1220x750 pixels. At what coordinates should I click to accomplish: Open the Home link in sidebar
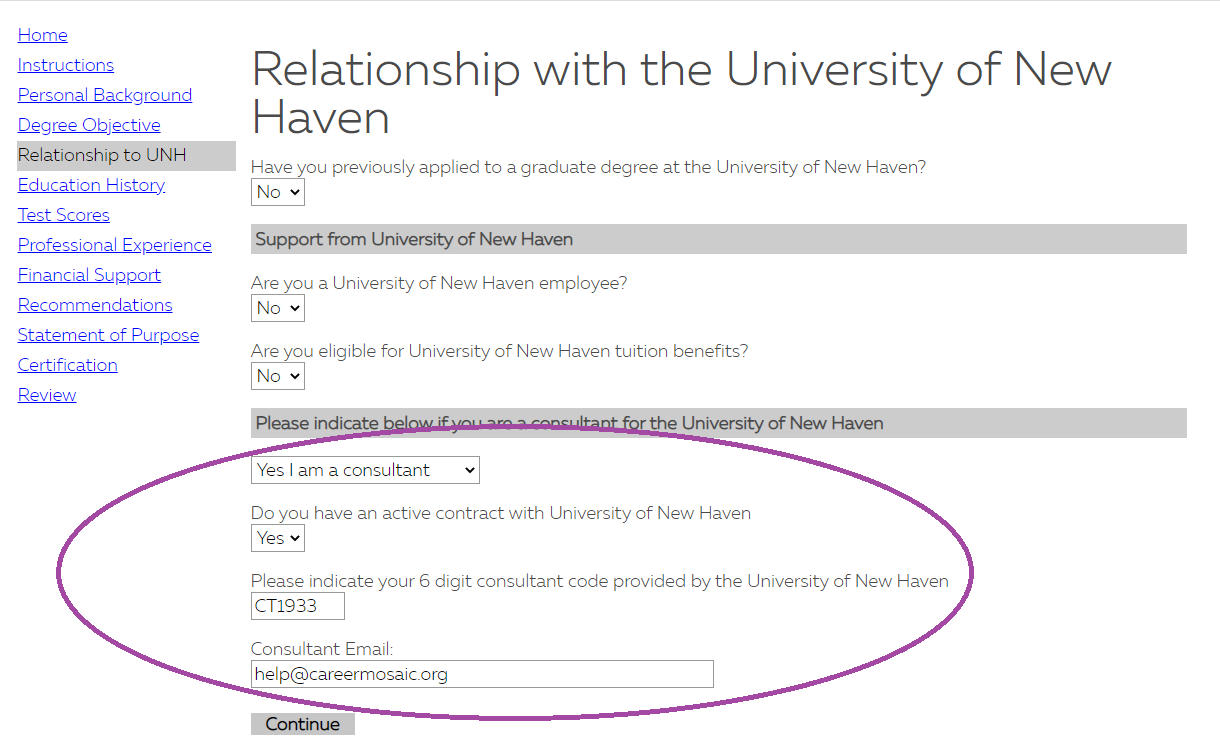[43, 35]
